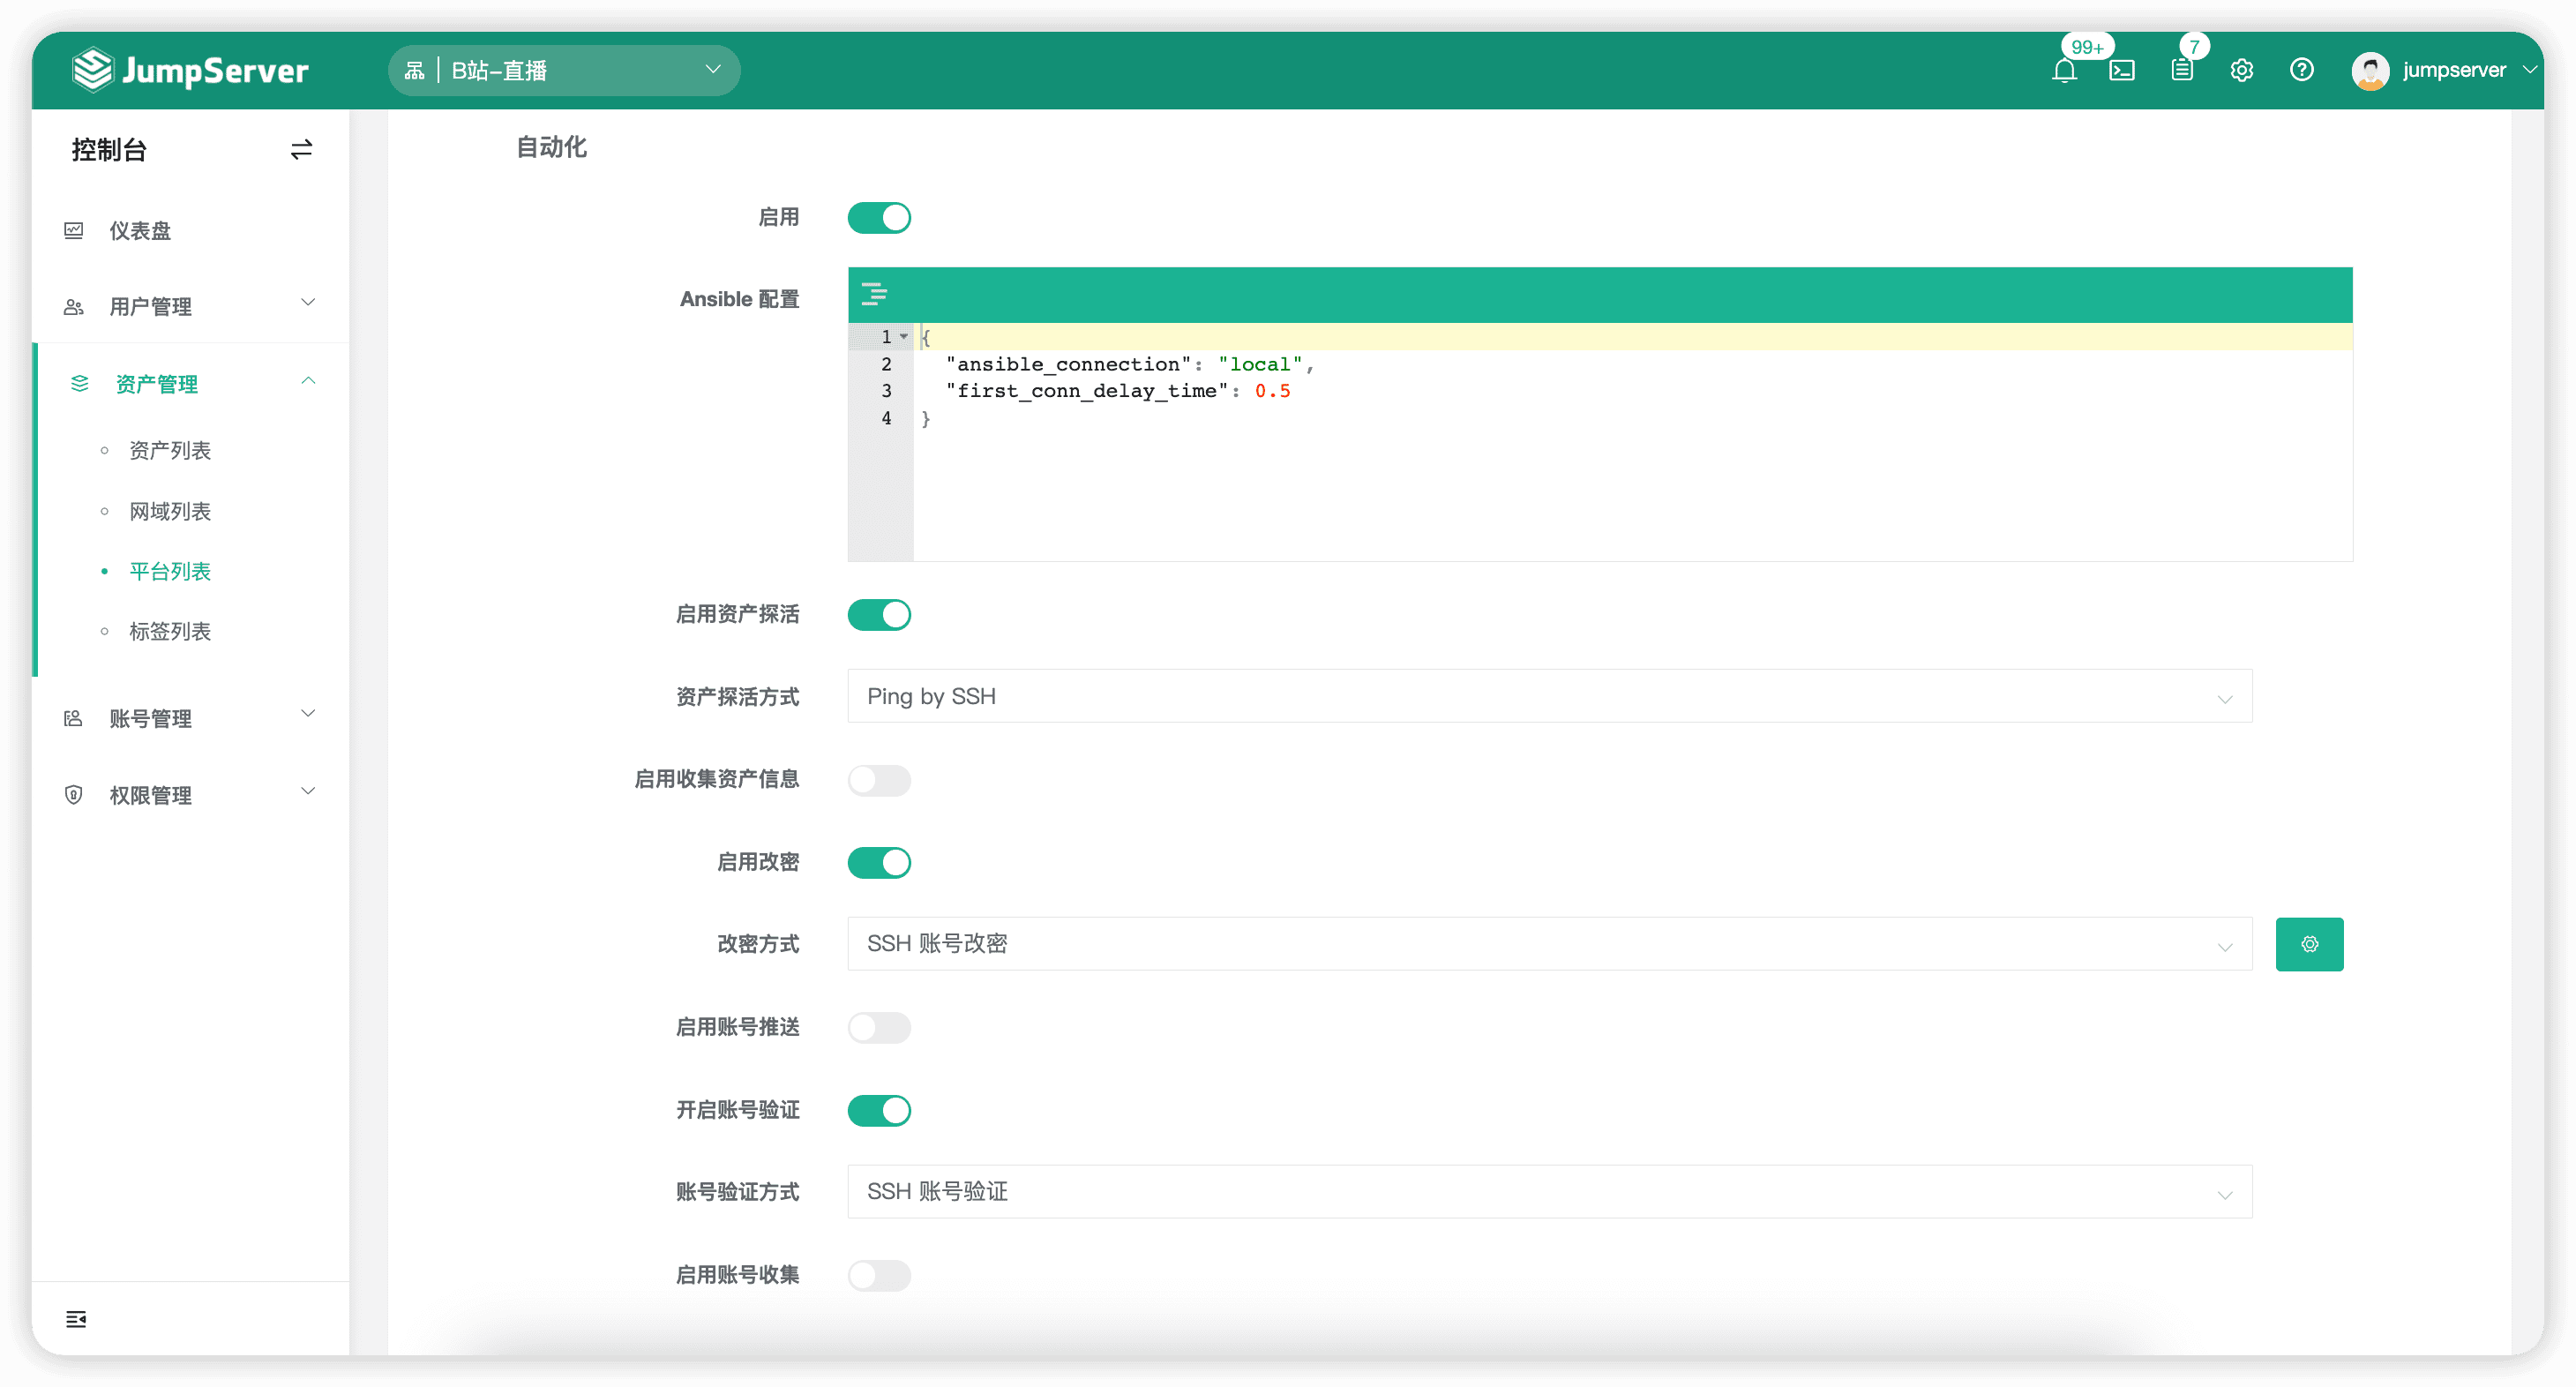The height and width of the screenshot is (1387, 2576).
Task: Open 改密方式 SSH 账号改密 dropdown
Action: point(1550,944)
